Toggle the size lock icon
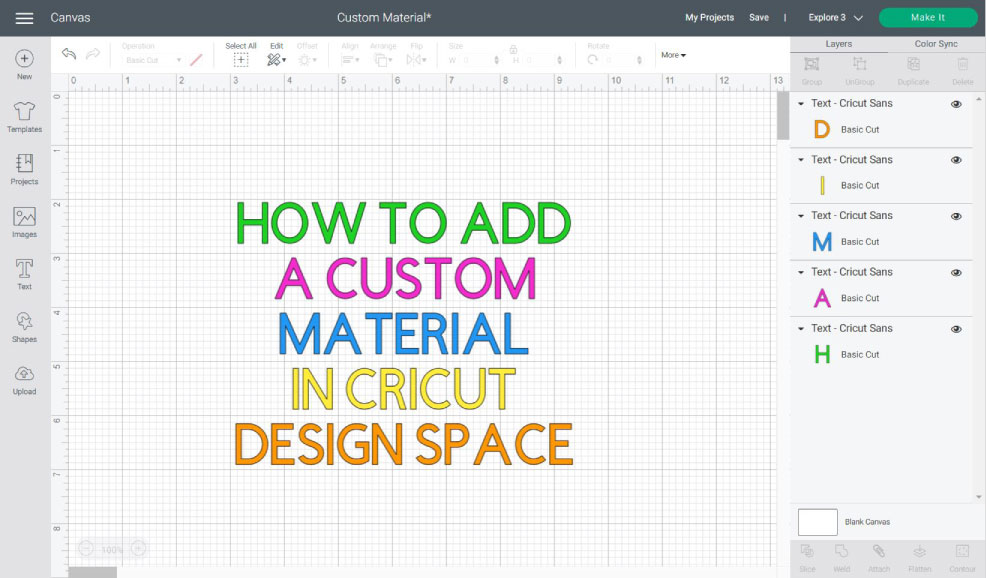The width and height of the screenshot is (986, 578). pyautogui.click(x=513, y=50)
